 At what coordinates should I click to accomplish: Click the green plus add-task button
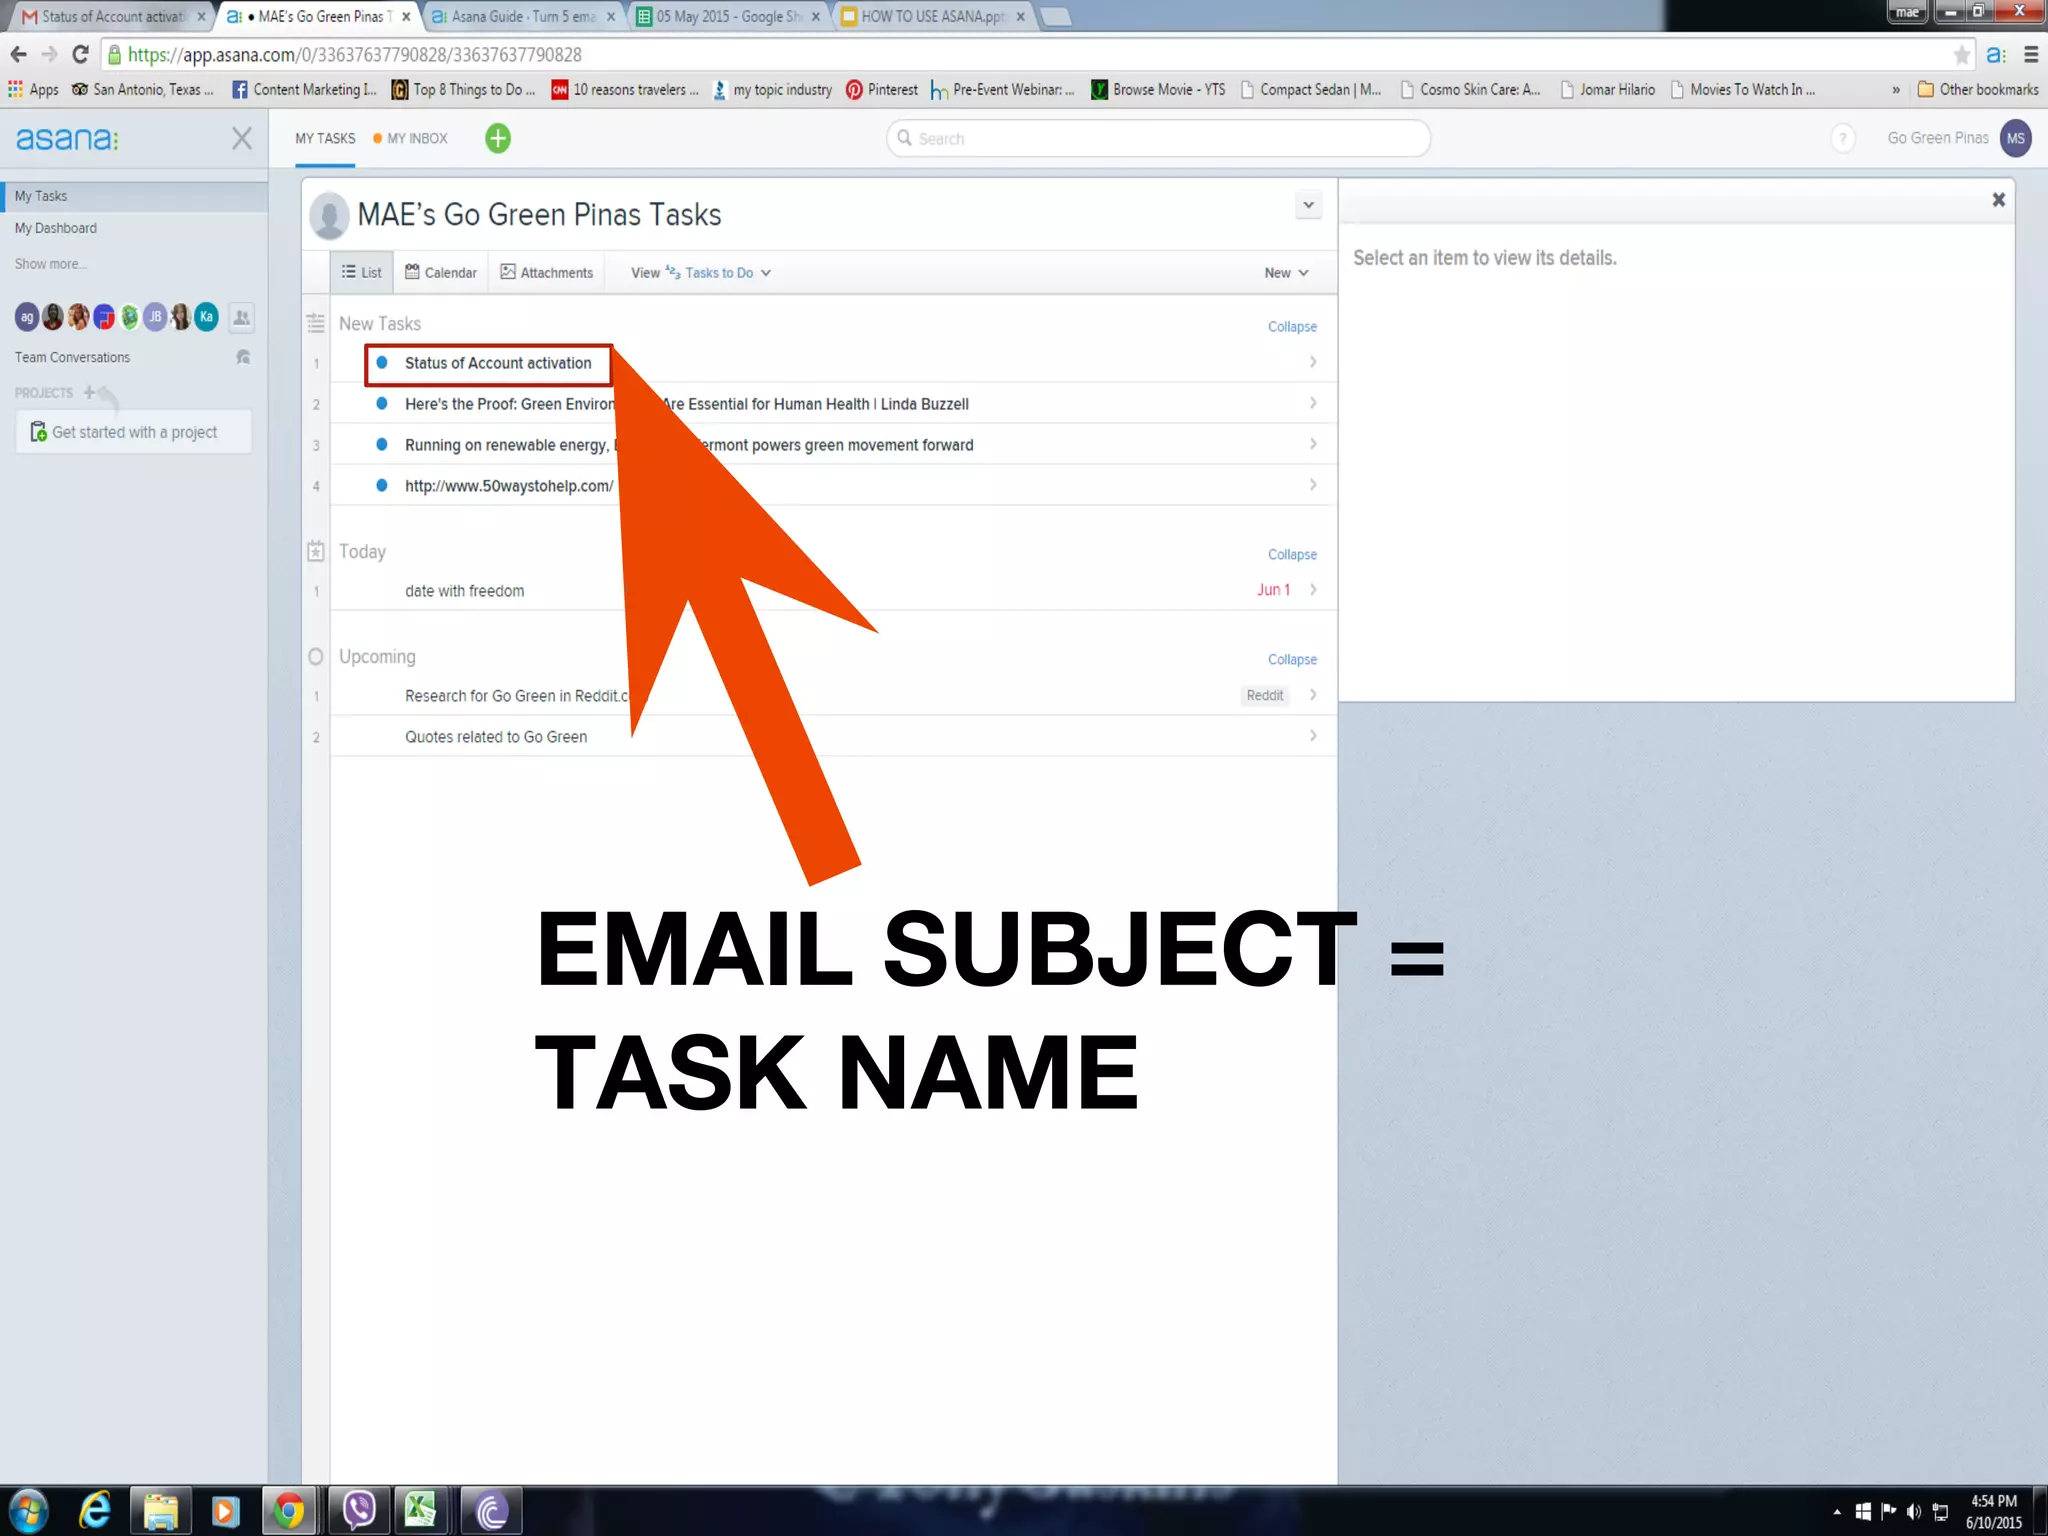pos(498,138)
